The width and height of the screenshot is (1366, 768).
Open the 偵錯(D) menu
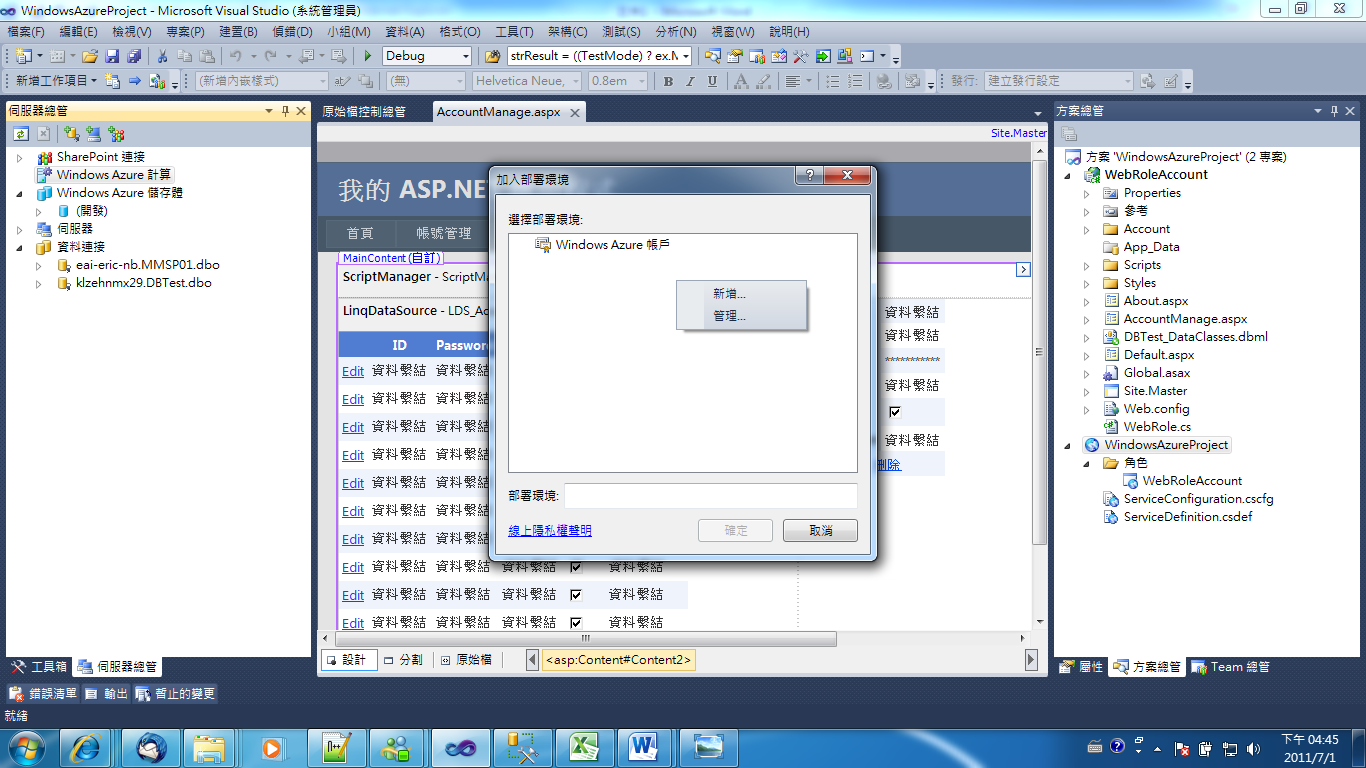pos(291,32)
